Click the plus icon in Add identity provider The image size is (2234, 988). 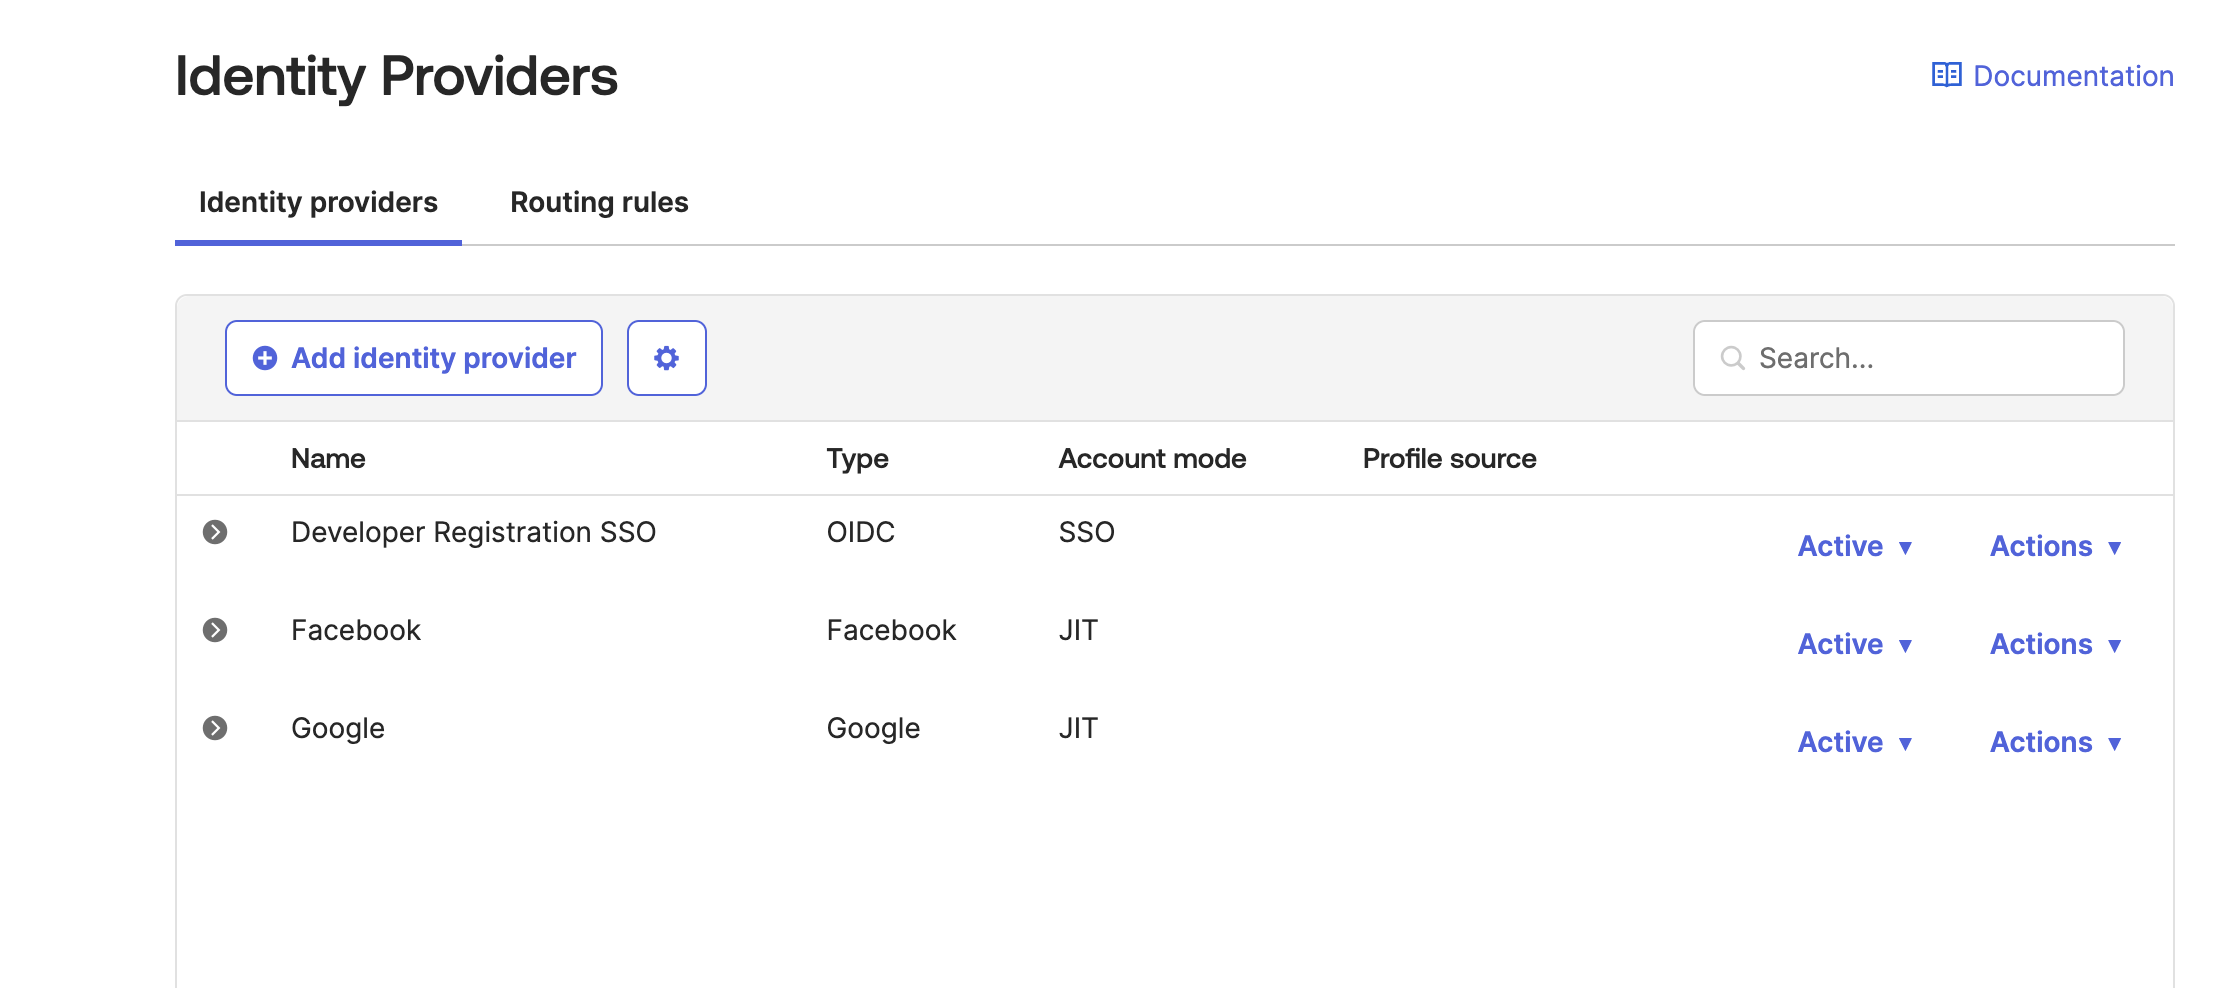coord(265,358)
